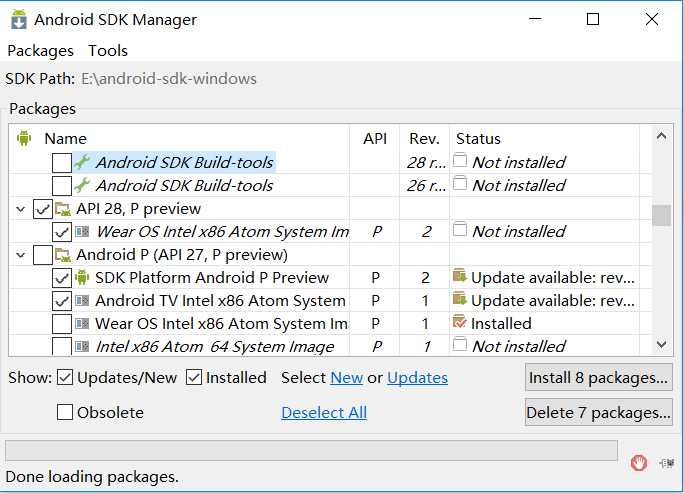Click the Android P (API 27) folder icon
The image size is (684, 494).
[x=63, y=255]
